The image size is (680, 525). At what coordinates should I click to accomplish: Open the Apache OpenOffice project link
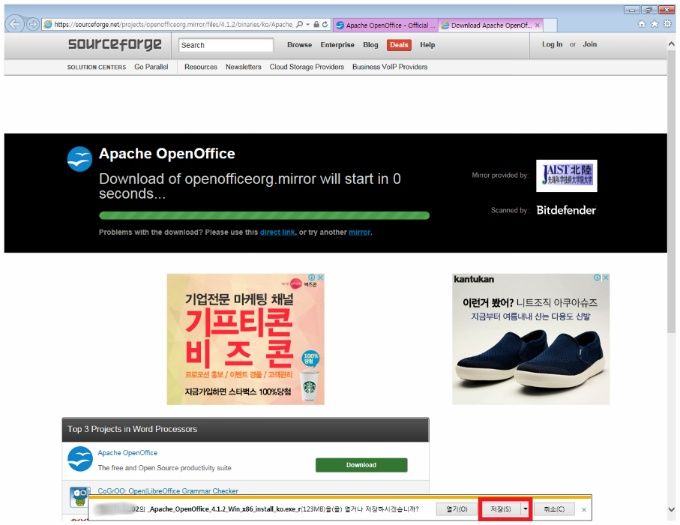(x=128, y=453)
